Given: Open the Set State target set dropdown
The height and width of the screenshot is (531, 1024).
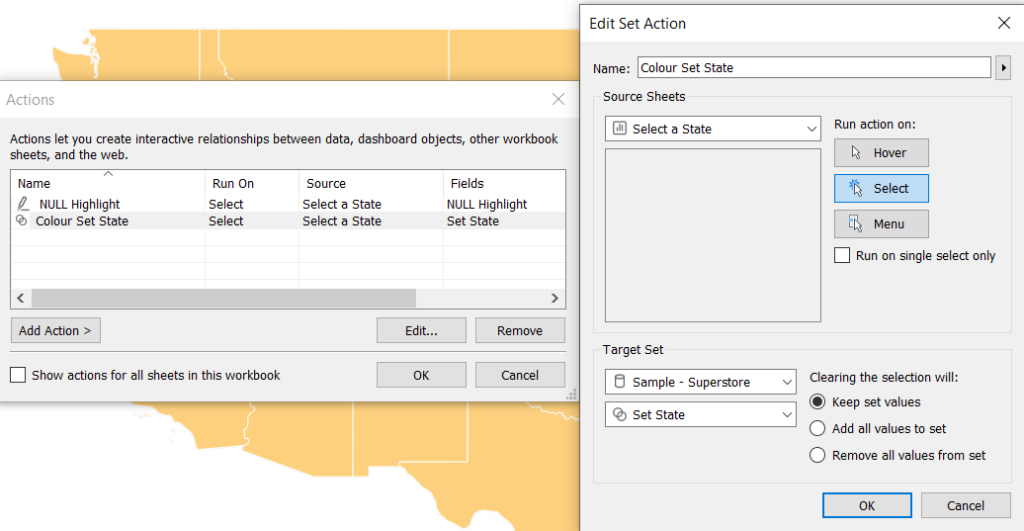Looking at the screenshot, I should (700, 415).
